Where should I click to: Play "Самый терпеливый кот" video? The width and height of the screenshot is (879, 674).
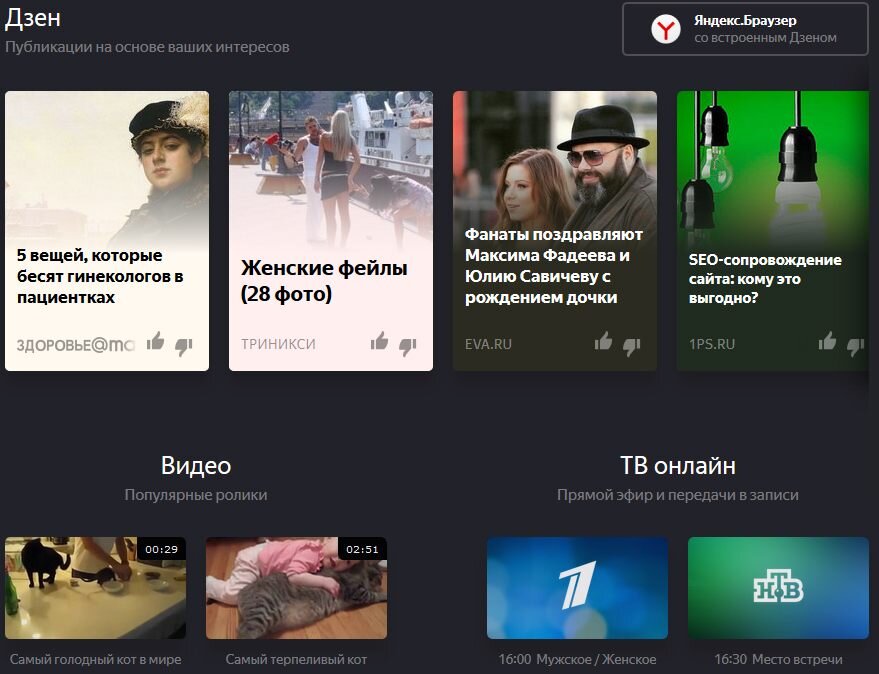(x=297, y=588)
